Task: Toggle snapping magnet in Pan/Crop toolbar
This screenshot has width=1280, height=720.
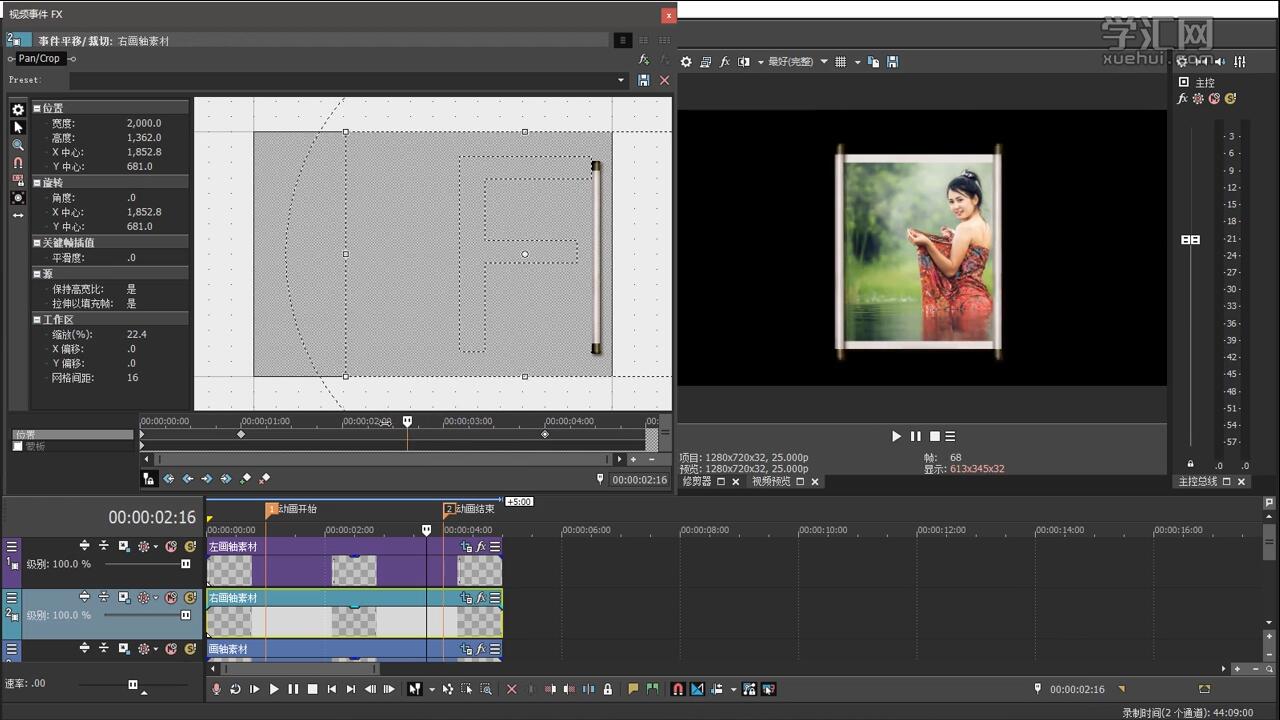Action: click(17, 162)
